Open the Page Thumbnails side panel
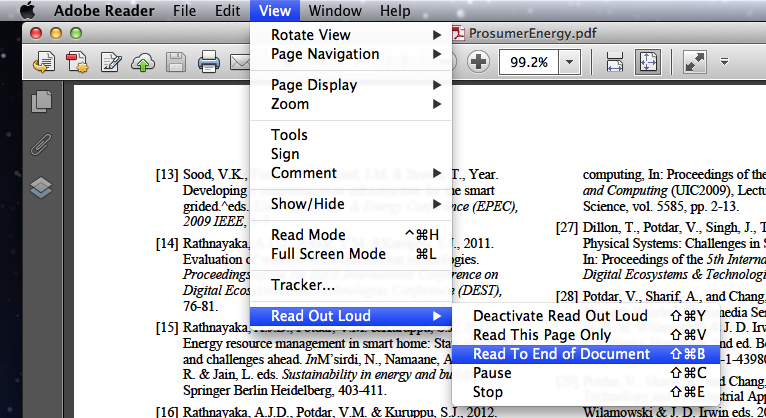 pyautogui.click(x=41, y=102)
